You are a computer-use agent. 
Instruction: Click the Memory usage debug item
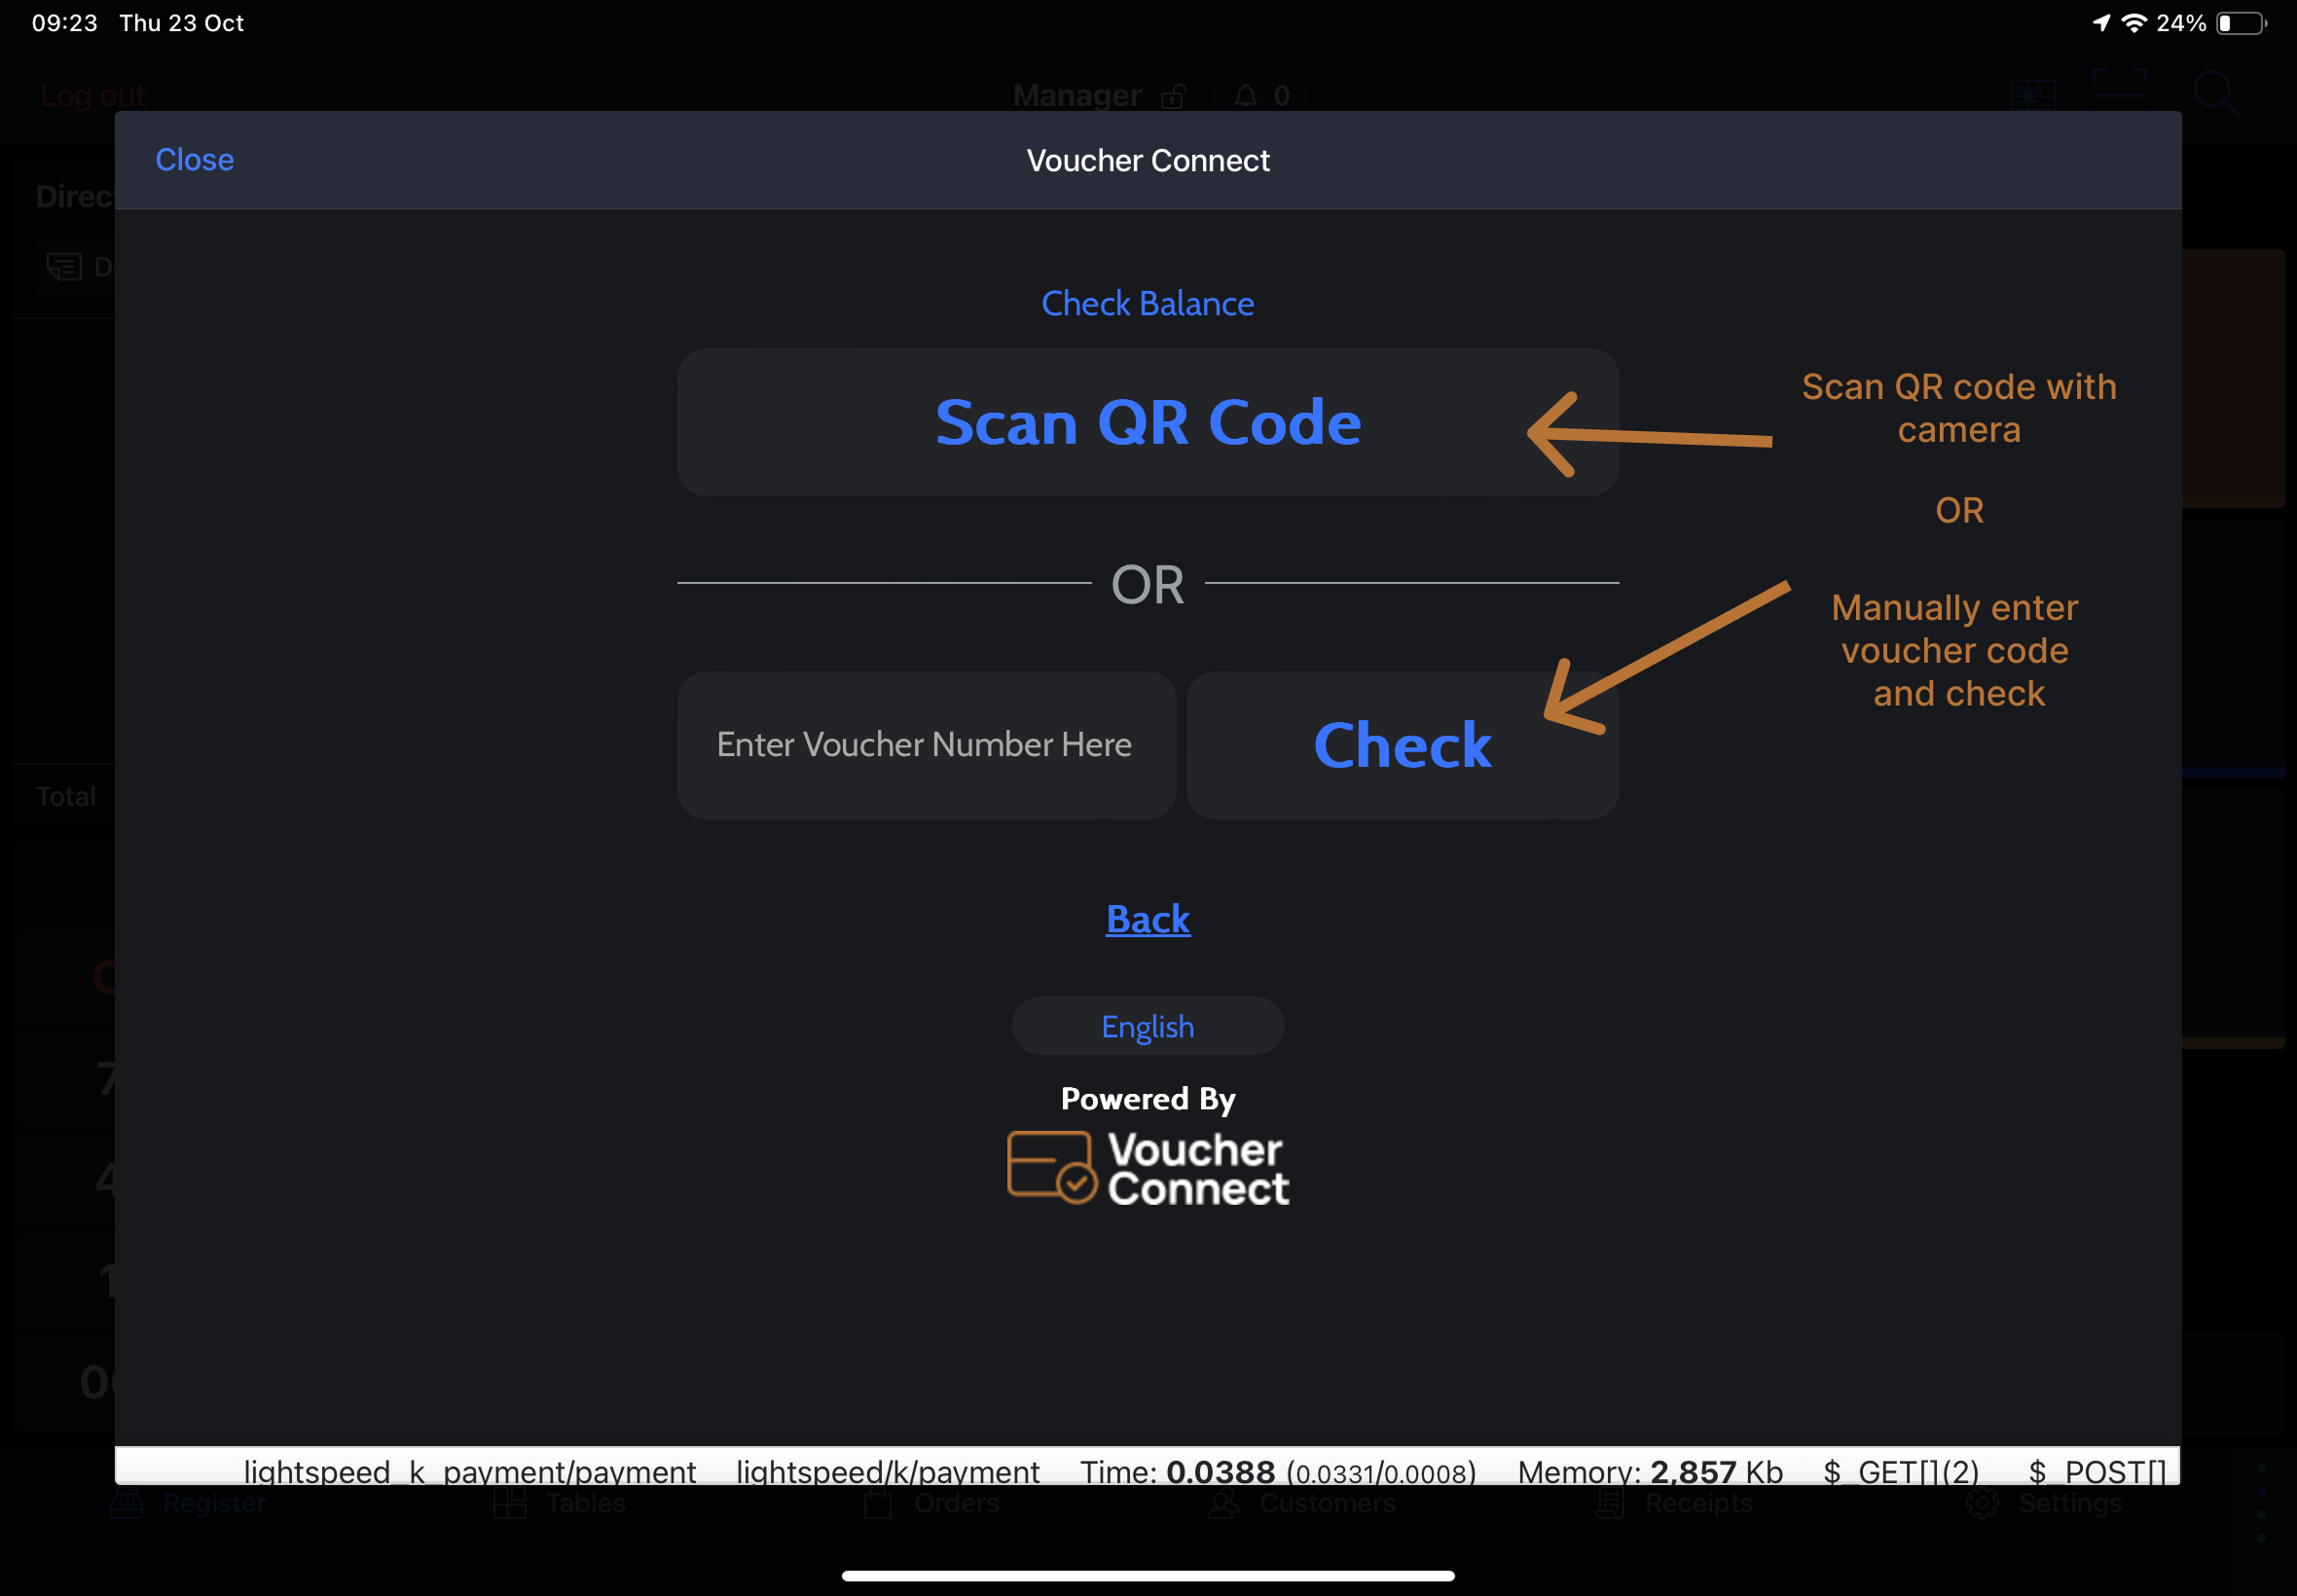[1650, 1471]
